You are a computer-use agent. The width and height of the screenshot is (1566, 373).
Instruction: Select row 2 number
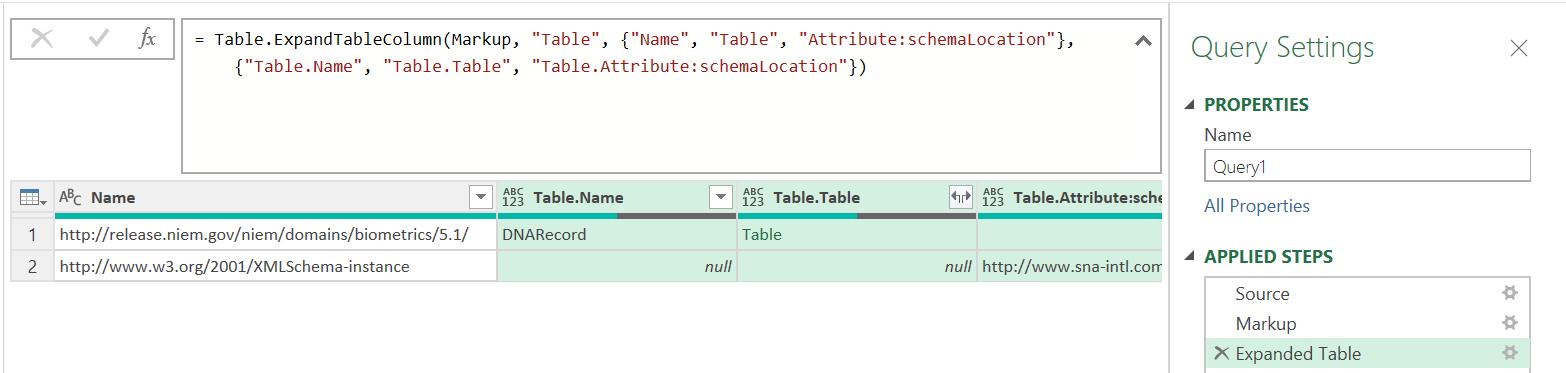[32, 266]
